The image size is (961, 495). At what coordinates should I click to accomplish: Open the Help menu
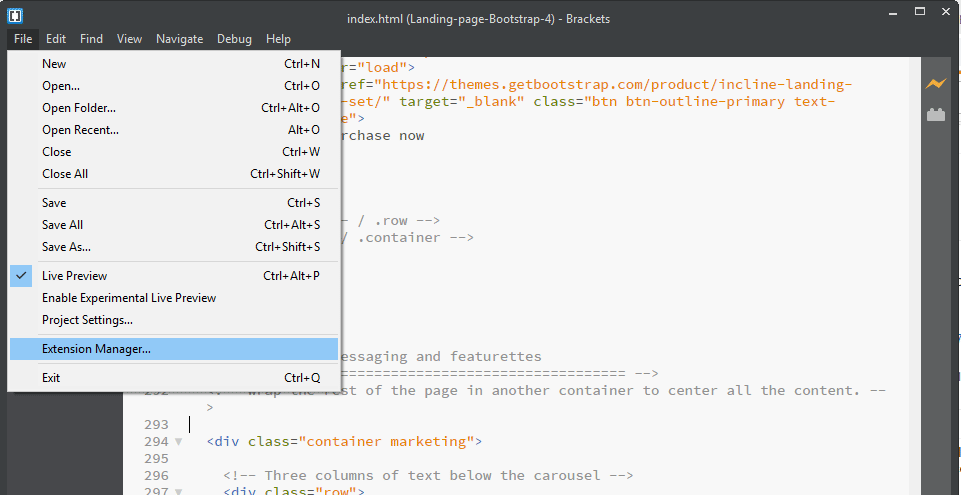[278, 39]
